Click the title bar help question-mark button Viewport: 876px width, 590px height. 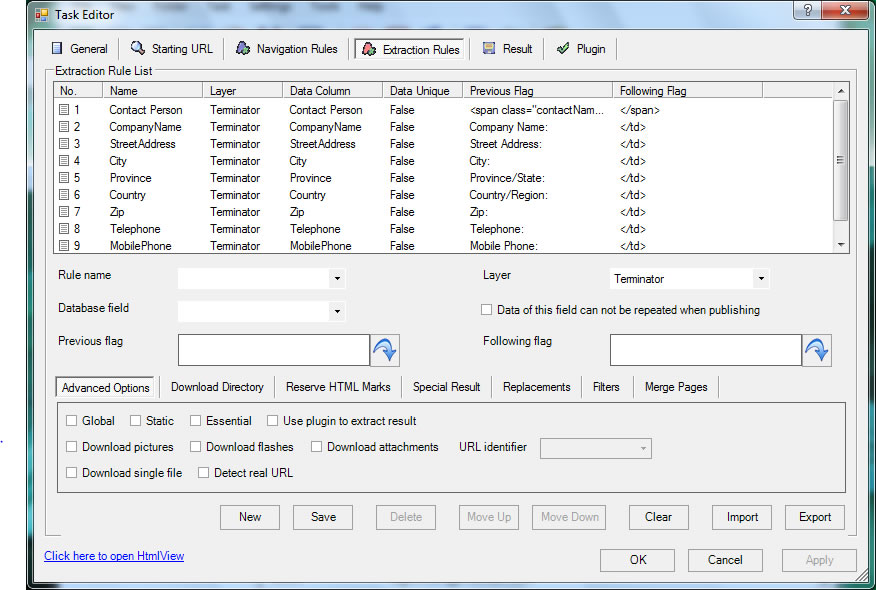coord(807,10)
